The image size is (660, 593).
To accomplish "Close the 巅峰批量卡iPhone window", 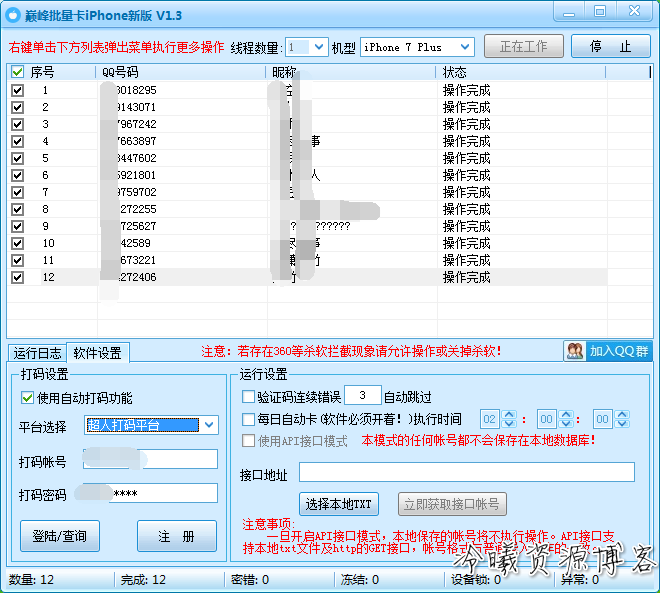I will point(634,11).
